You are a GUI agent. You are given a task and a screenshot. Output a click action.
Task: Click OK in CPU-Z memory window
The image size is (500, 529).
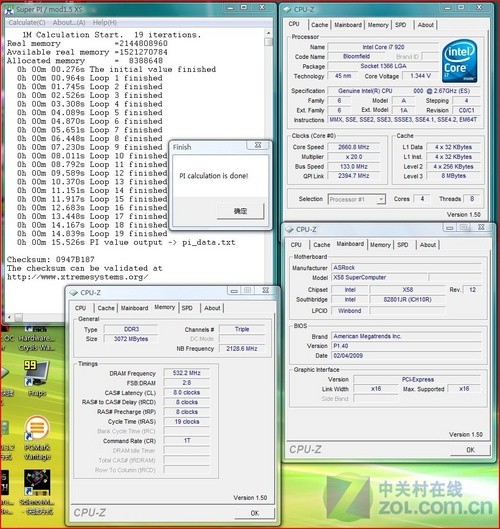pyautogui.click(x=255, y=513)
